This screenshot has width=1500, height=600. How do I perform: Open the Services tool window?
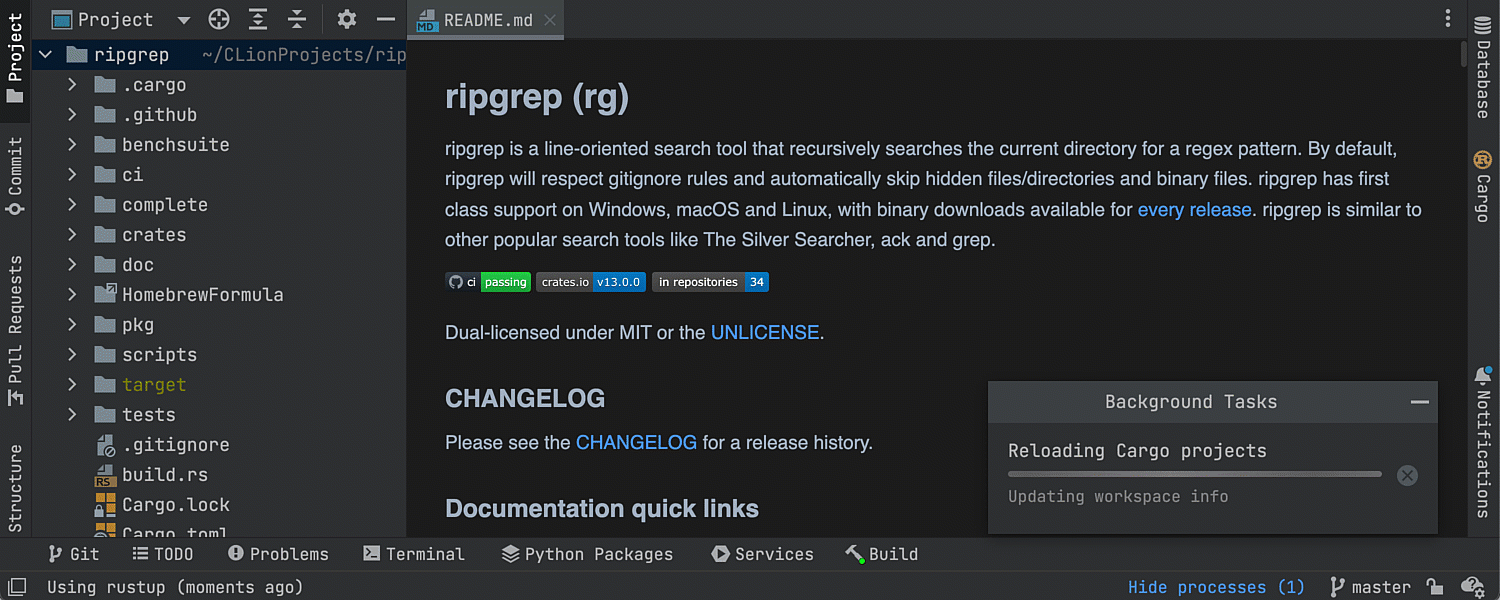pos(762,554)
